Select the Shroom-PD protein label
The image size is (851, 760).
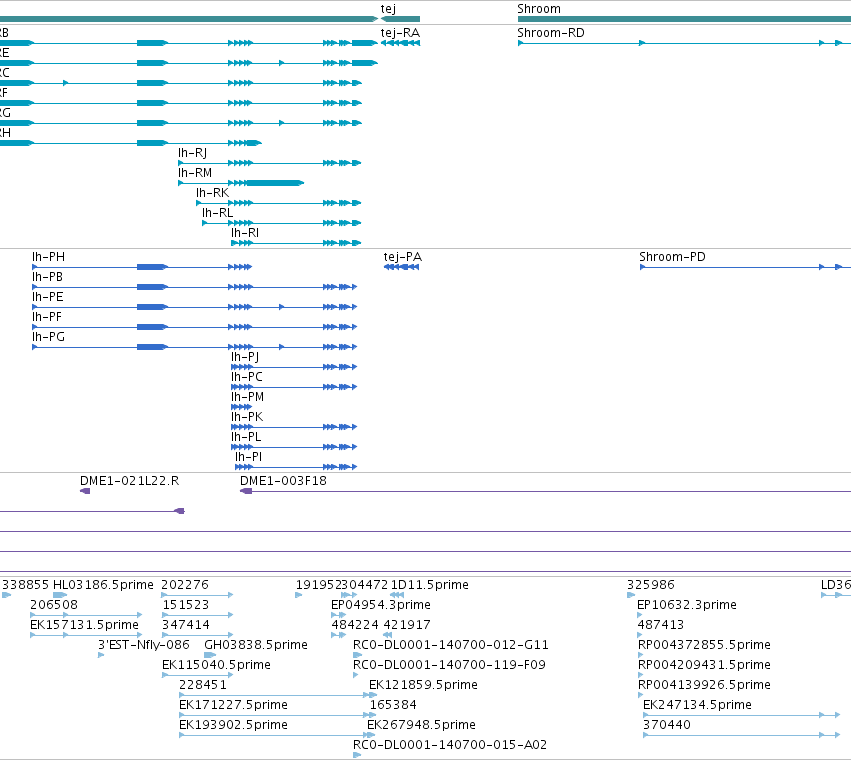click(672, 257)
